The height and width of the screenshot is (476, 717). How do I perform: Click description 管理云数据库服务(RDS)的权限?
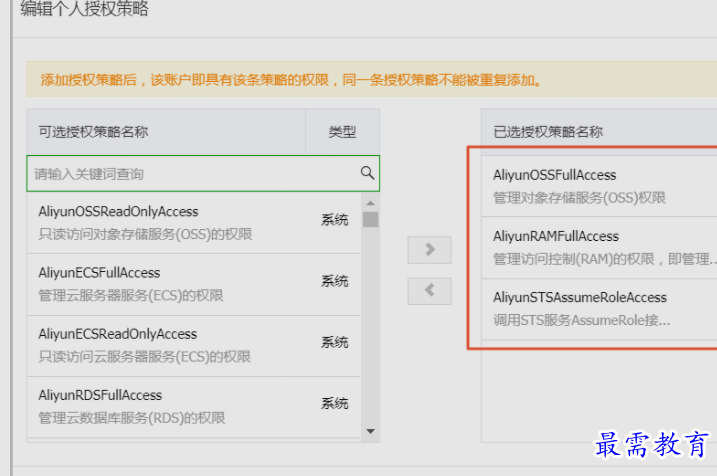[x=132, y=418]
